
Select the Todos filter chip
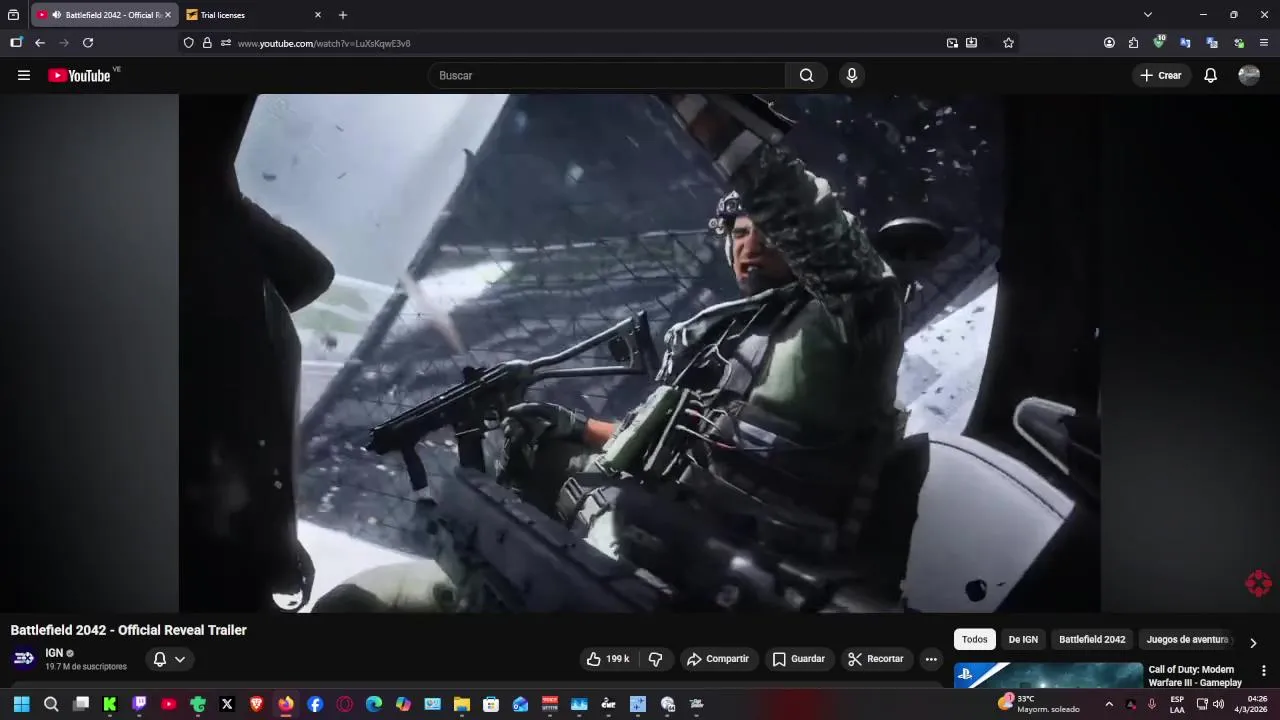pyautogui.click(x=974, y=639)
